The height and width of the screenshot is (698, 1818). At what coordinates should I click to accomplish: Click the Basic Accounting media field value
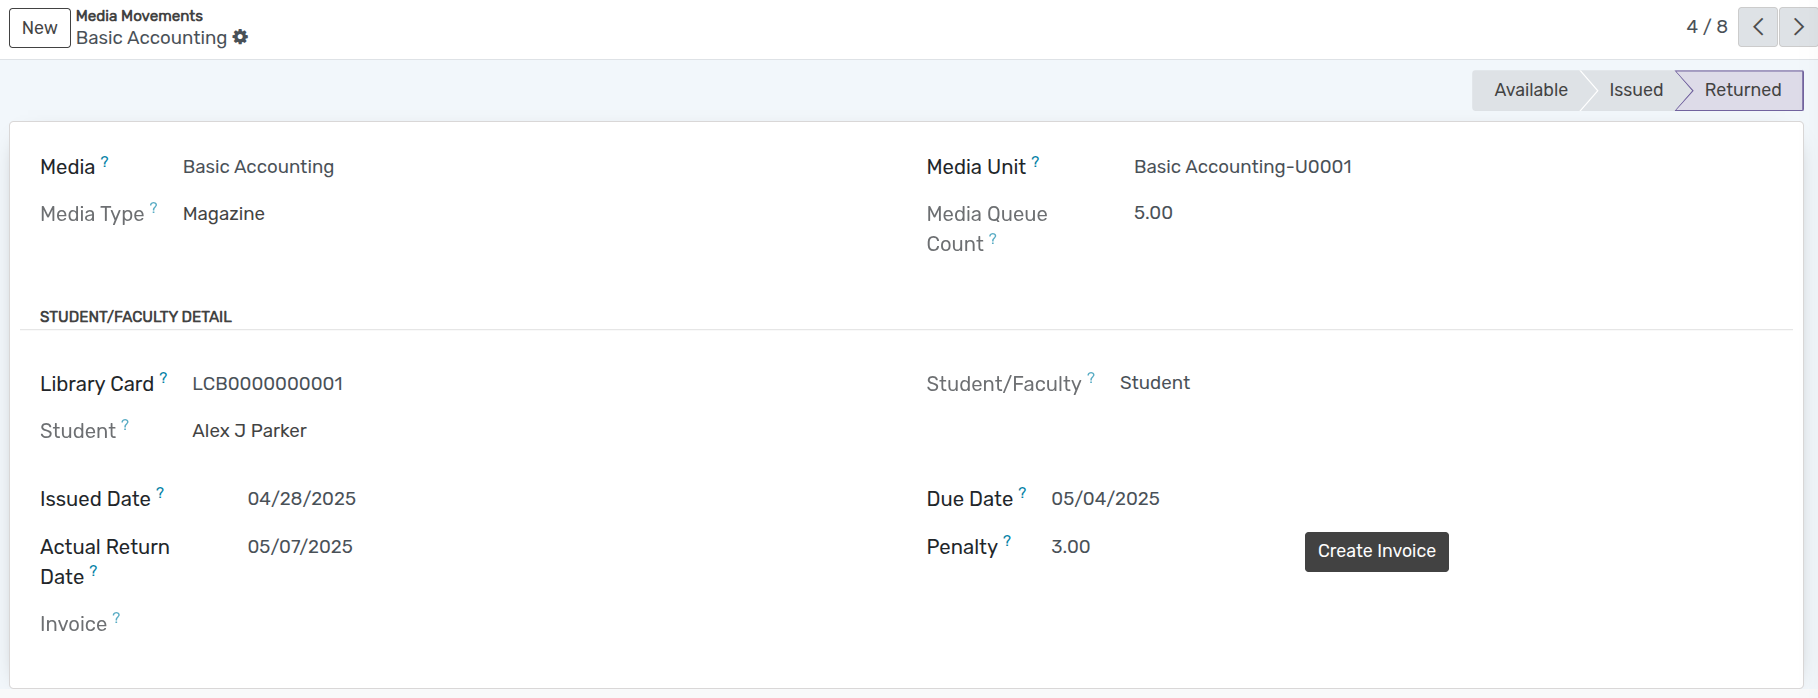[x=258, y=167]
